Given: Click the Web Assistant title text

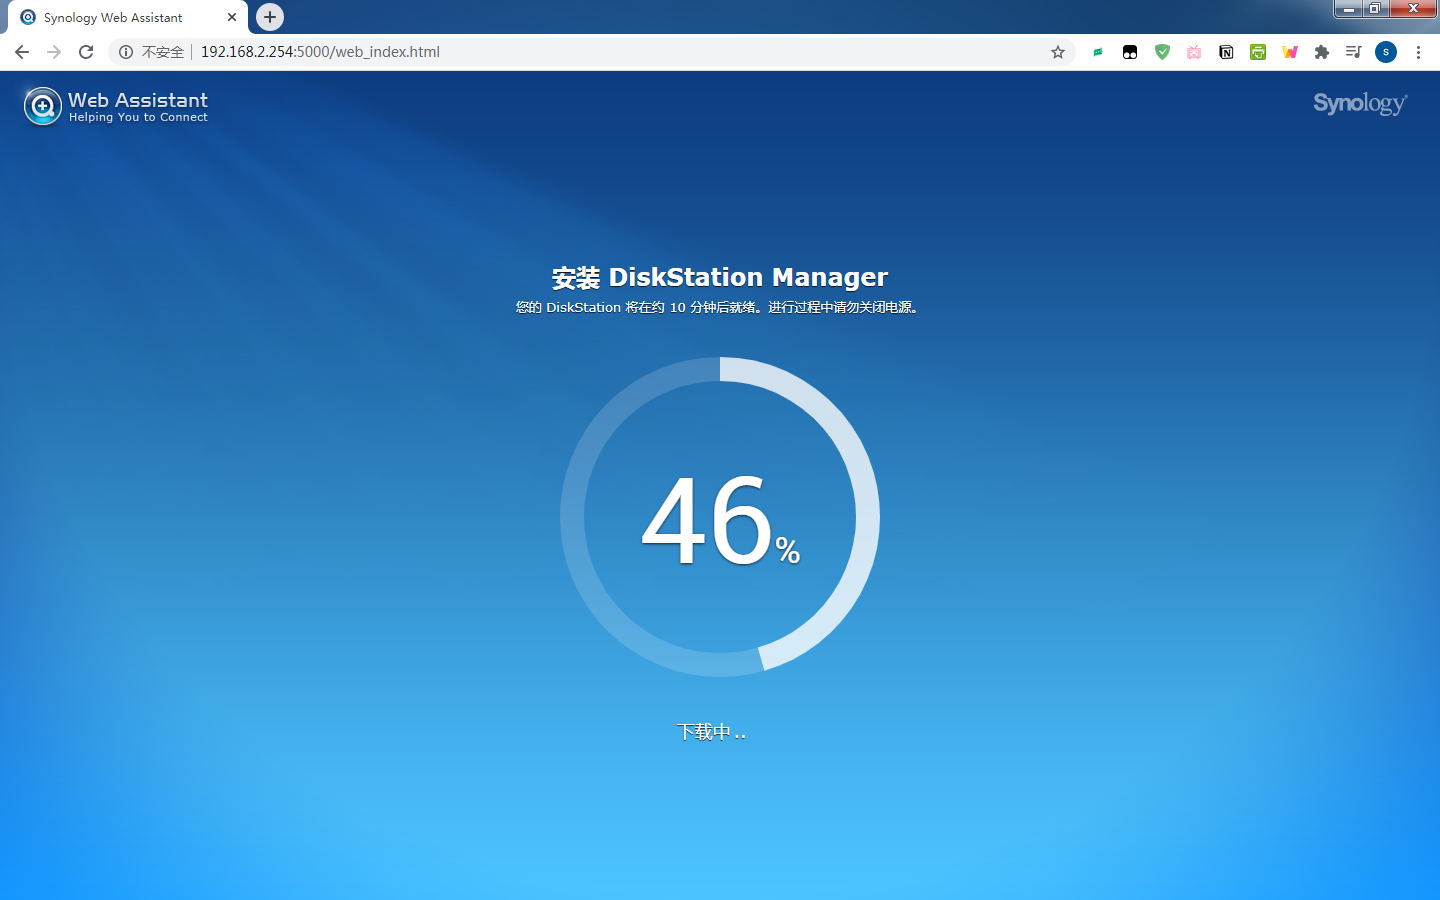Looking at the screenshot, I should click(138, 100).
